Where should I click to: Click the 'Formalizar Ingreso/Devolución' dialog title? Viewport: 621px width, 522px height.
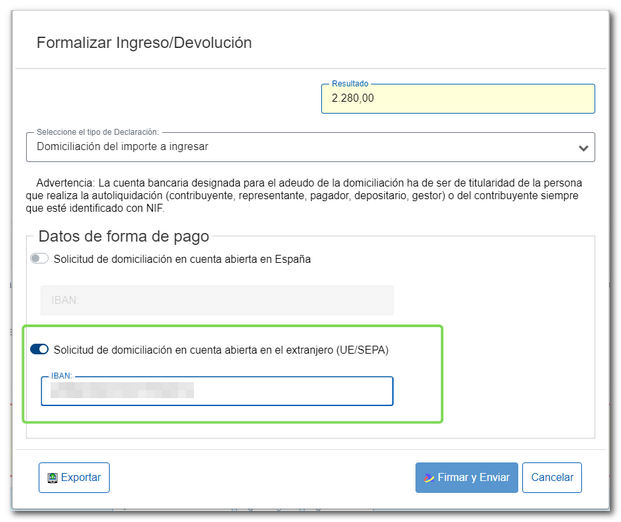coord(144,43)
